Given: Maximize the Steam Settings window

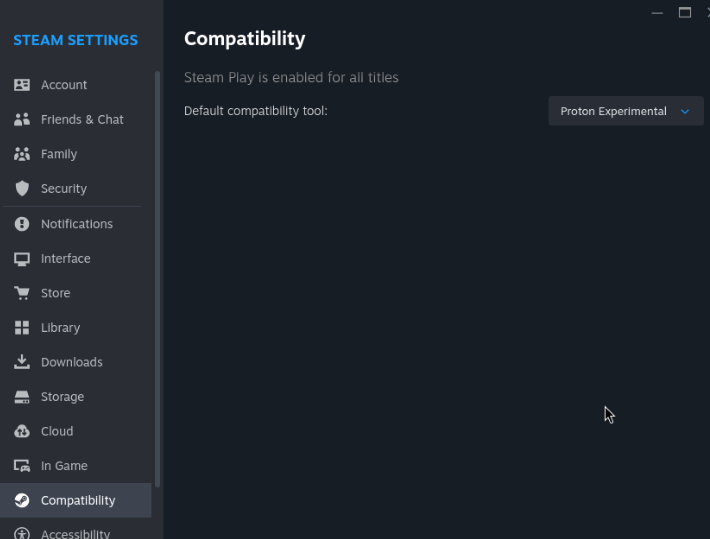Looking at the screenshot, I should [x=685, y=12].
